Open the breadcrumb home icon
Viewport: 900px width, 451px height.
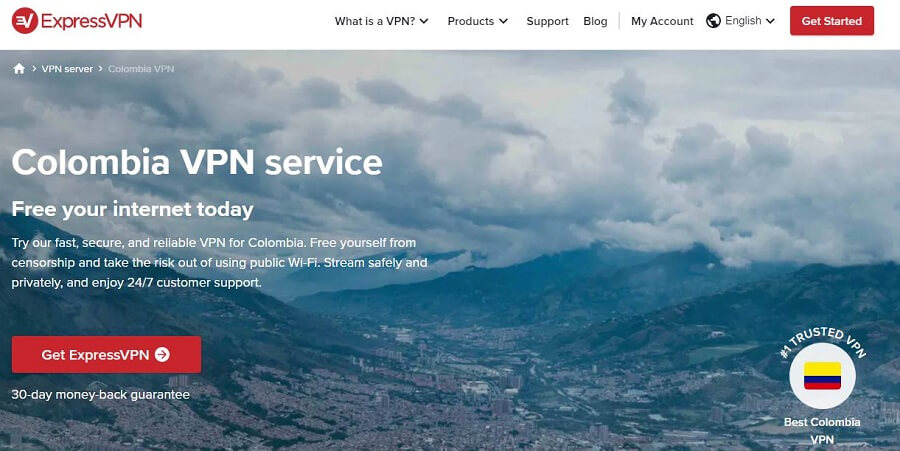19,69
